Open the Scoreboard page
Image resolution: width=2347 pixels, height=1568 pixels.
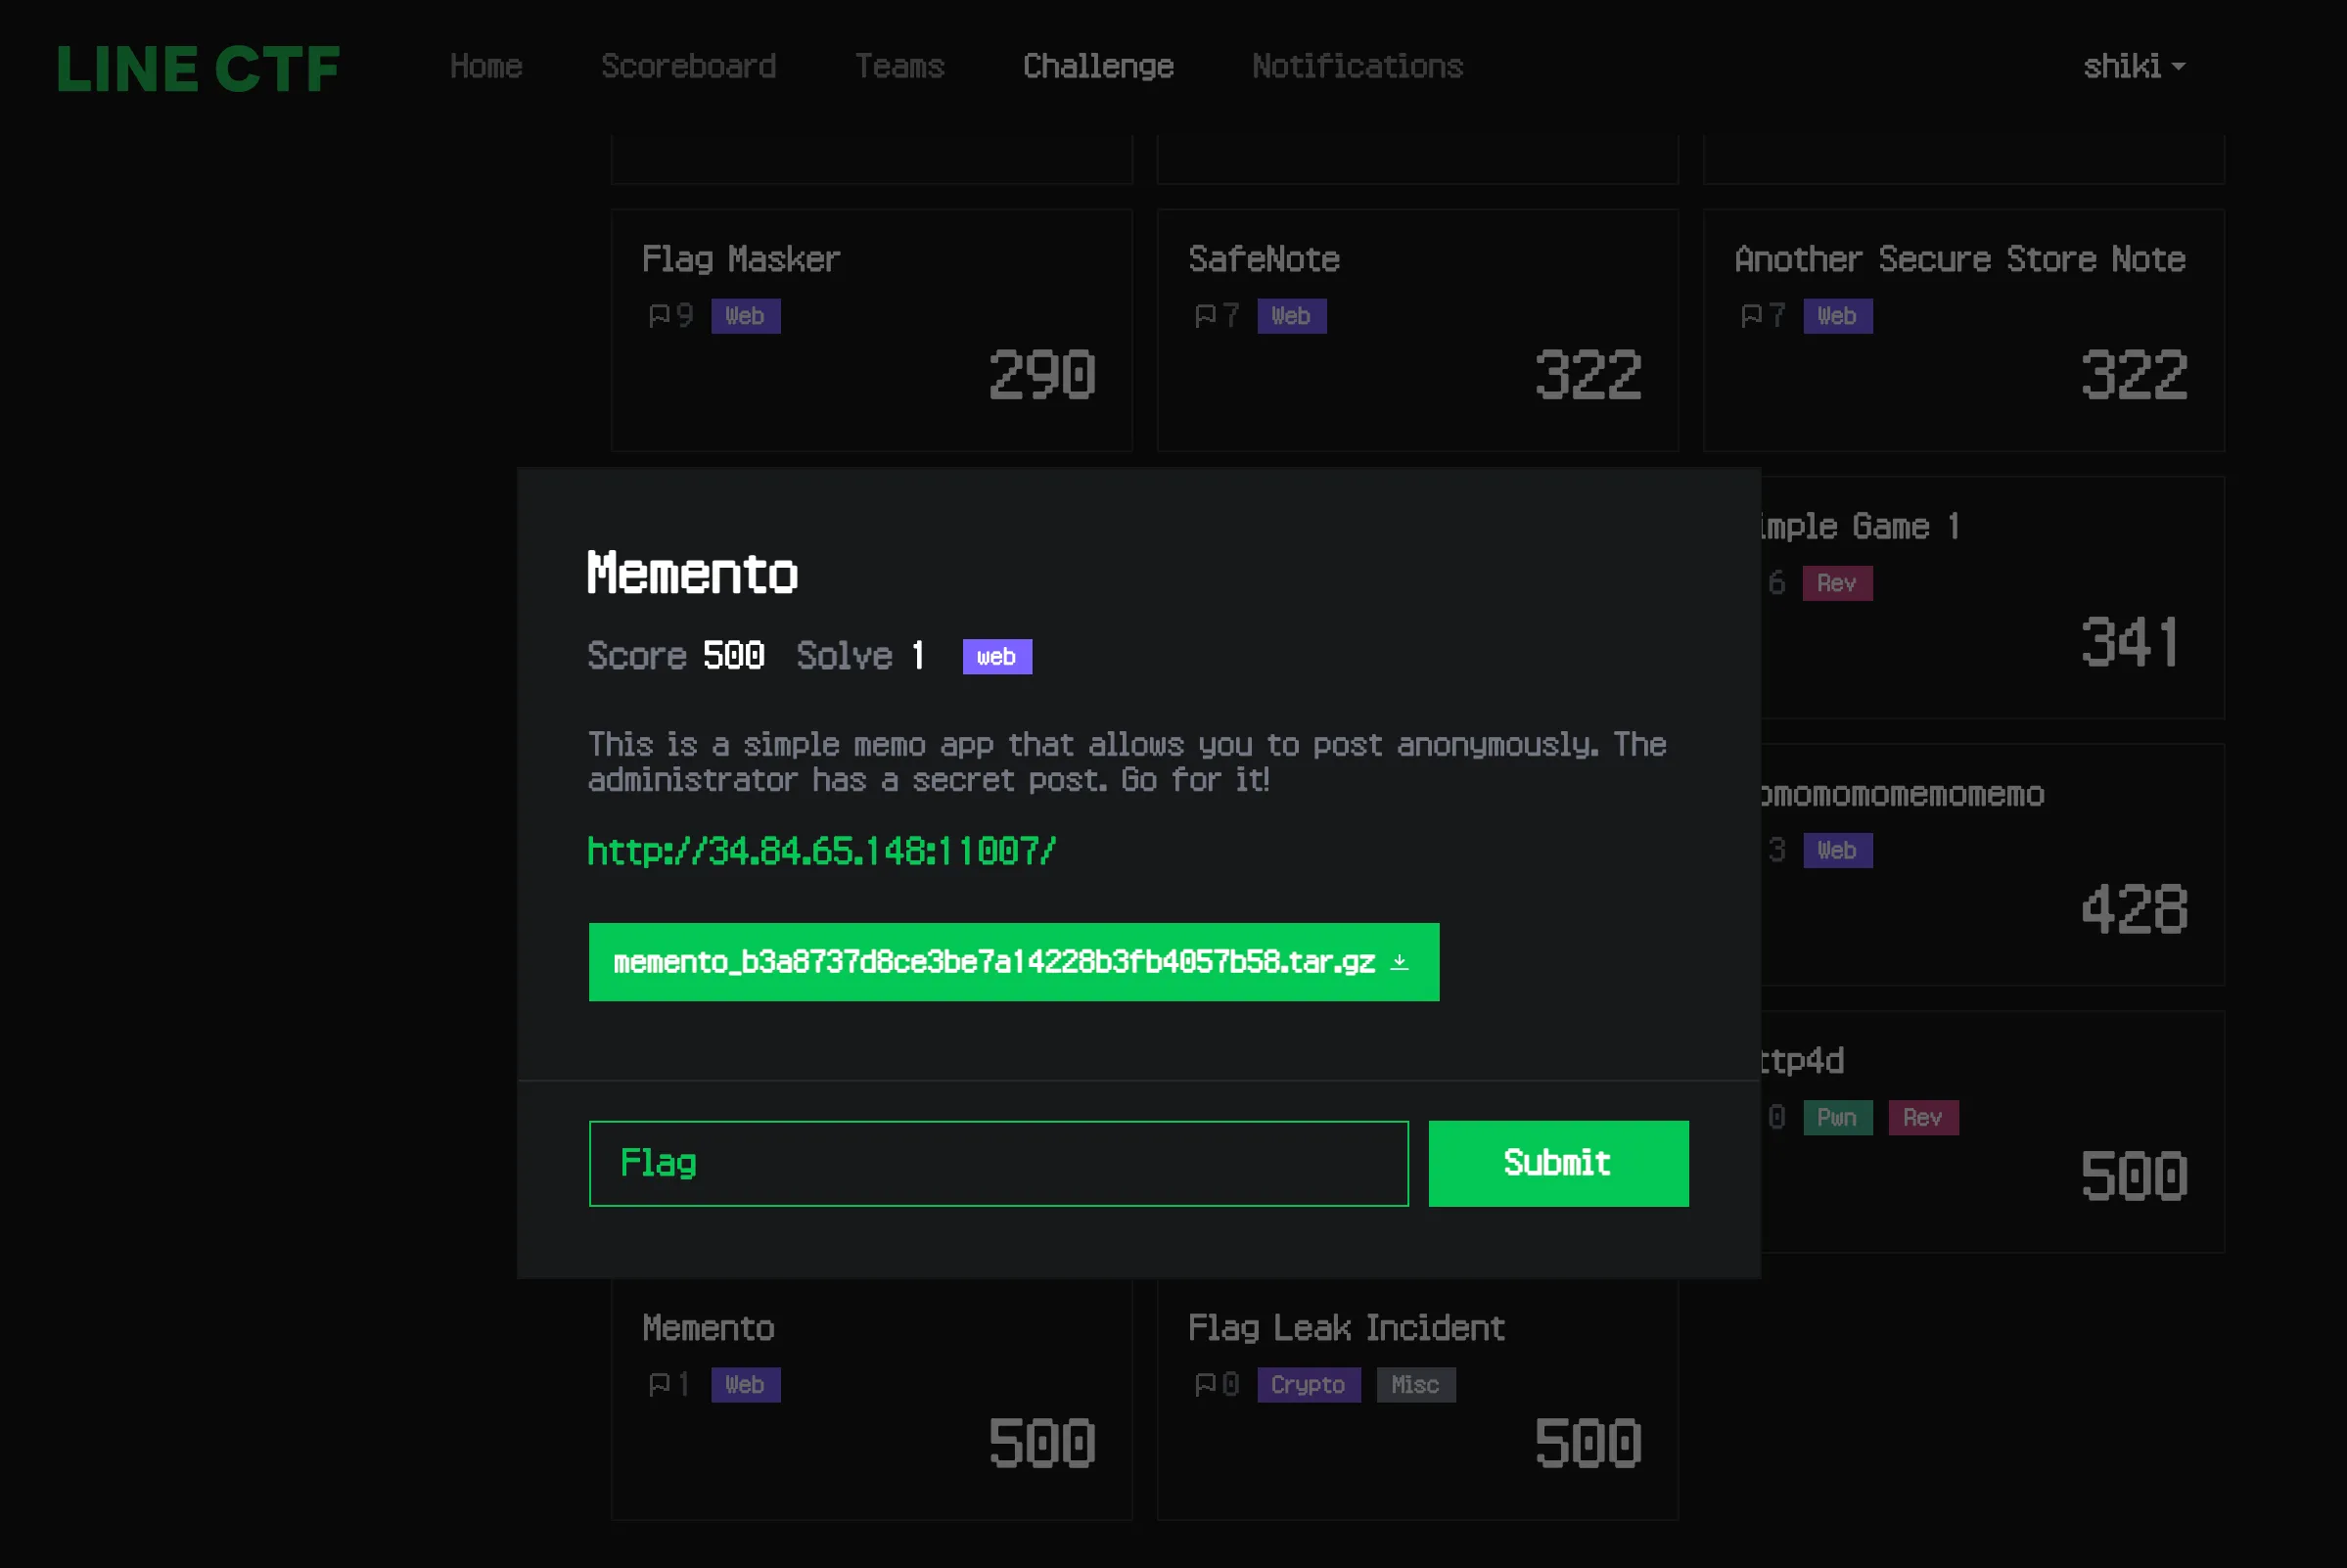688,66
